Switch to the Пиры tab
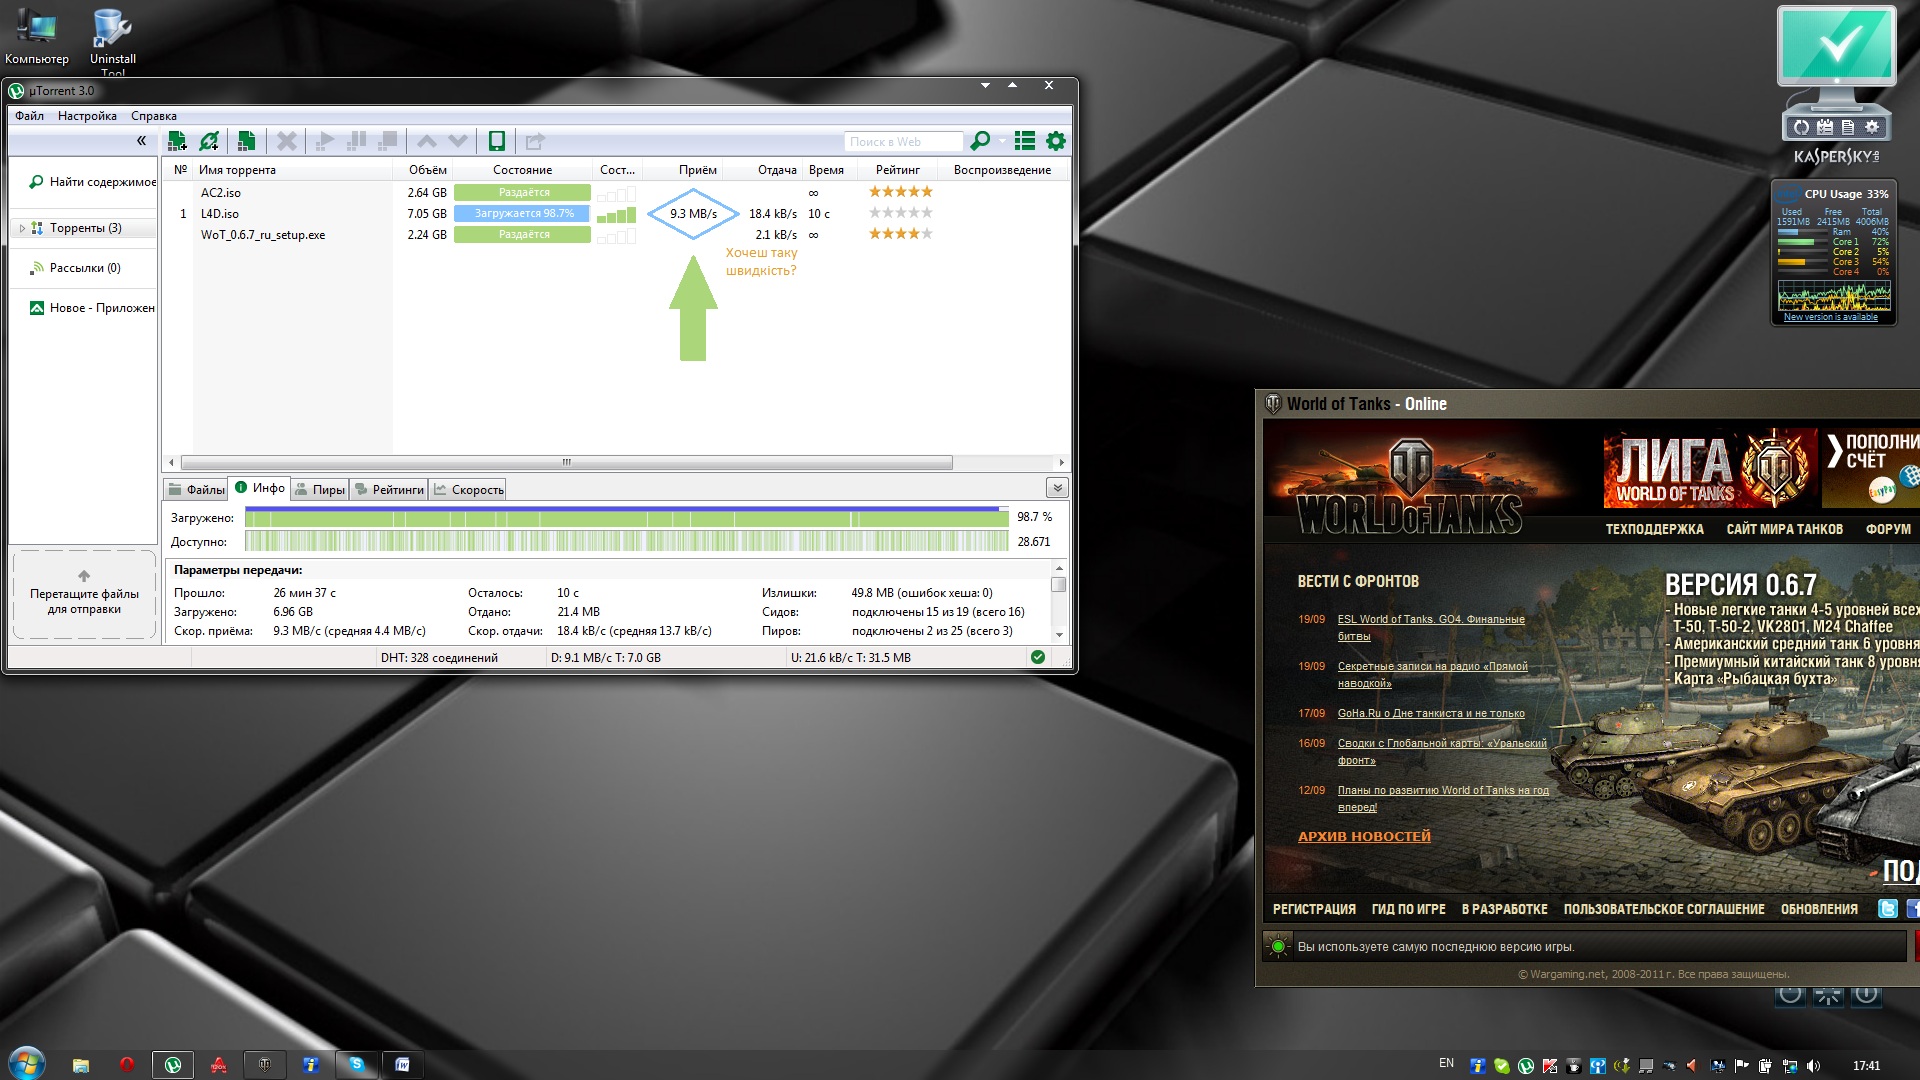1920x1080 pixels. [x=320, y=489]
